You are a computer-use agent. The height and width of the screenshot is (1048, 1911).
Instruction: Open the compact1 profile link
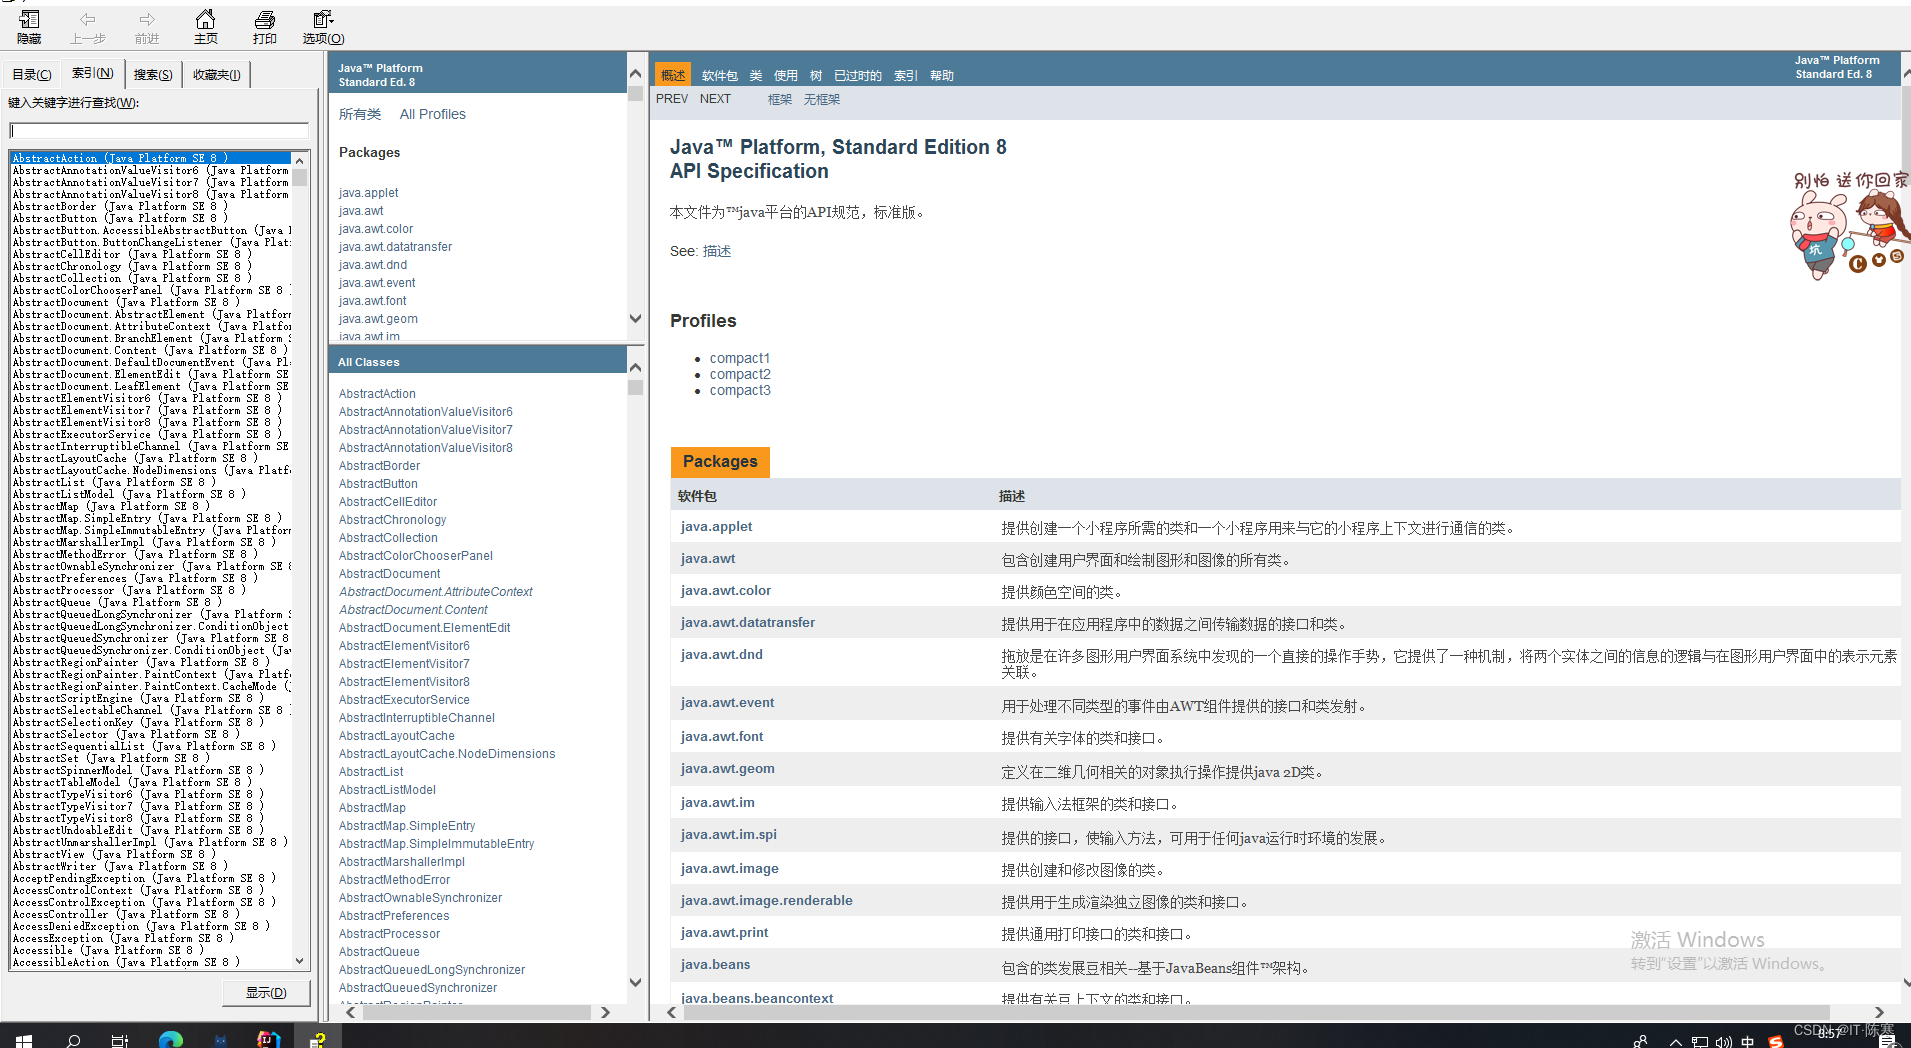coord(740,358)
